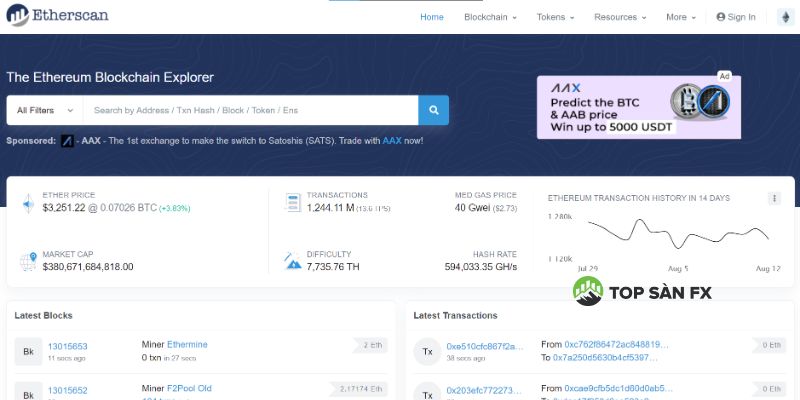
Task: Open block 13015653
Action: pyautogui.click(x=67, y=346)
